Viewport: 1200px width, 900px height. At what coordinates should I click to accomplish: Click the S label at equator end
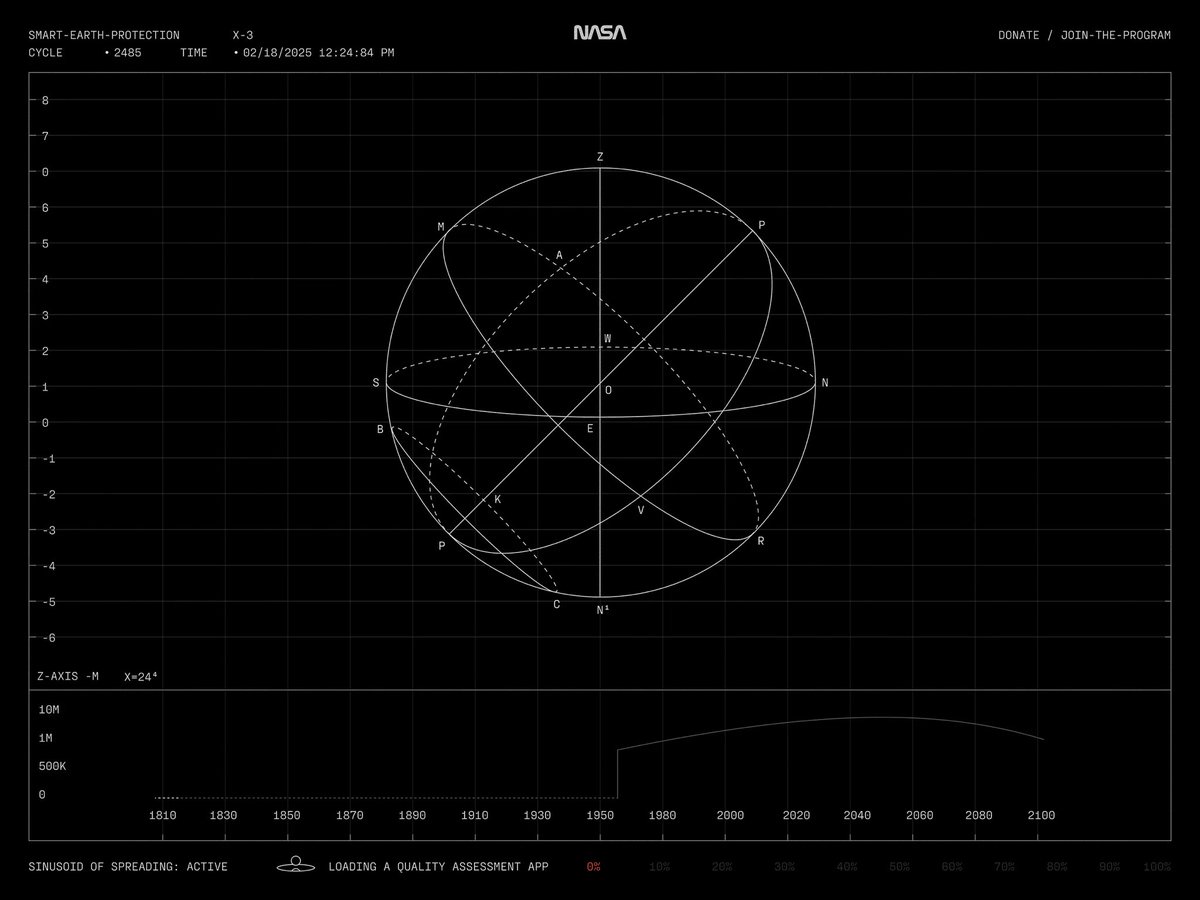[x=376, y=383]
